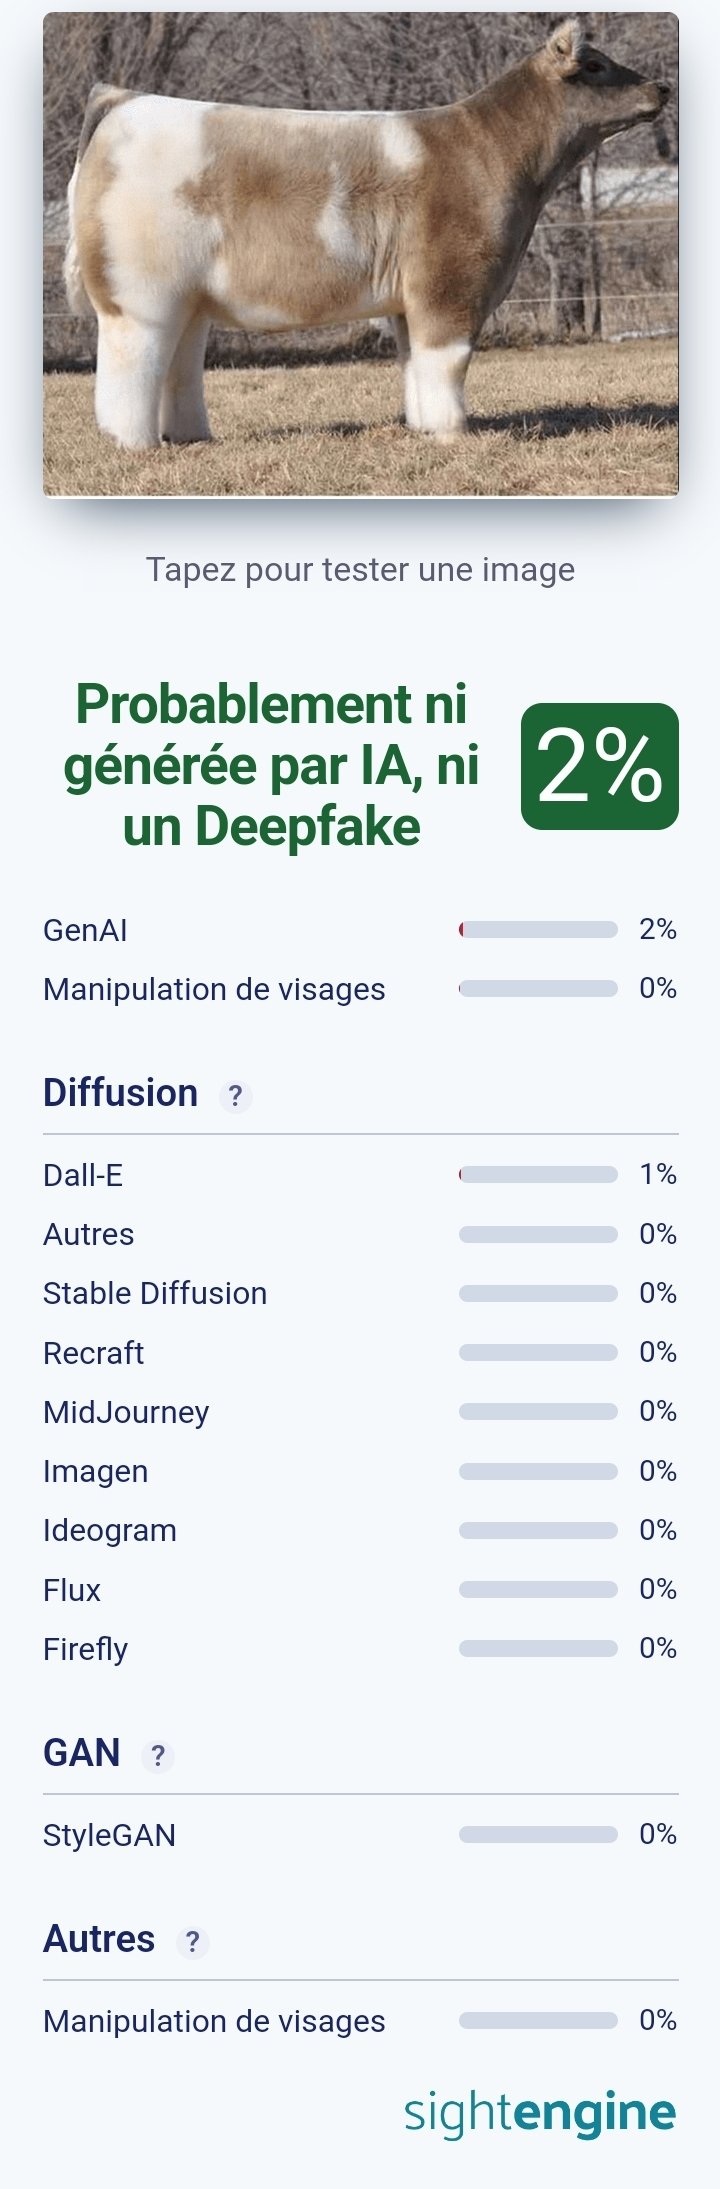Click the Autres section heading
This screenshot has height=2189, width=720.
pyautogui.click(x=98, y=1939)
